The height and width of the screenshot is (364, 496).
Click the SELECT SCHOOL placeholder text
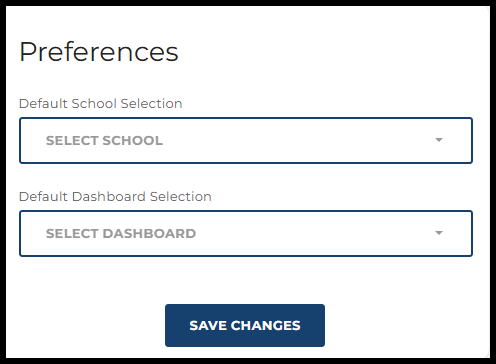[x=104, y=141]
